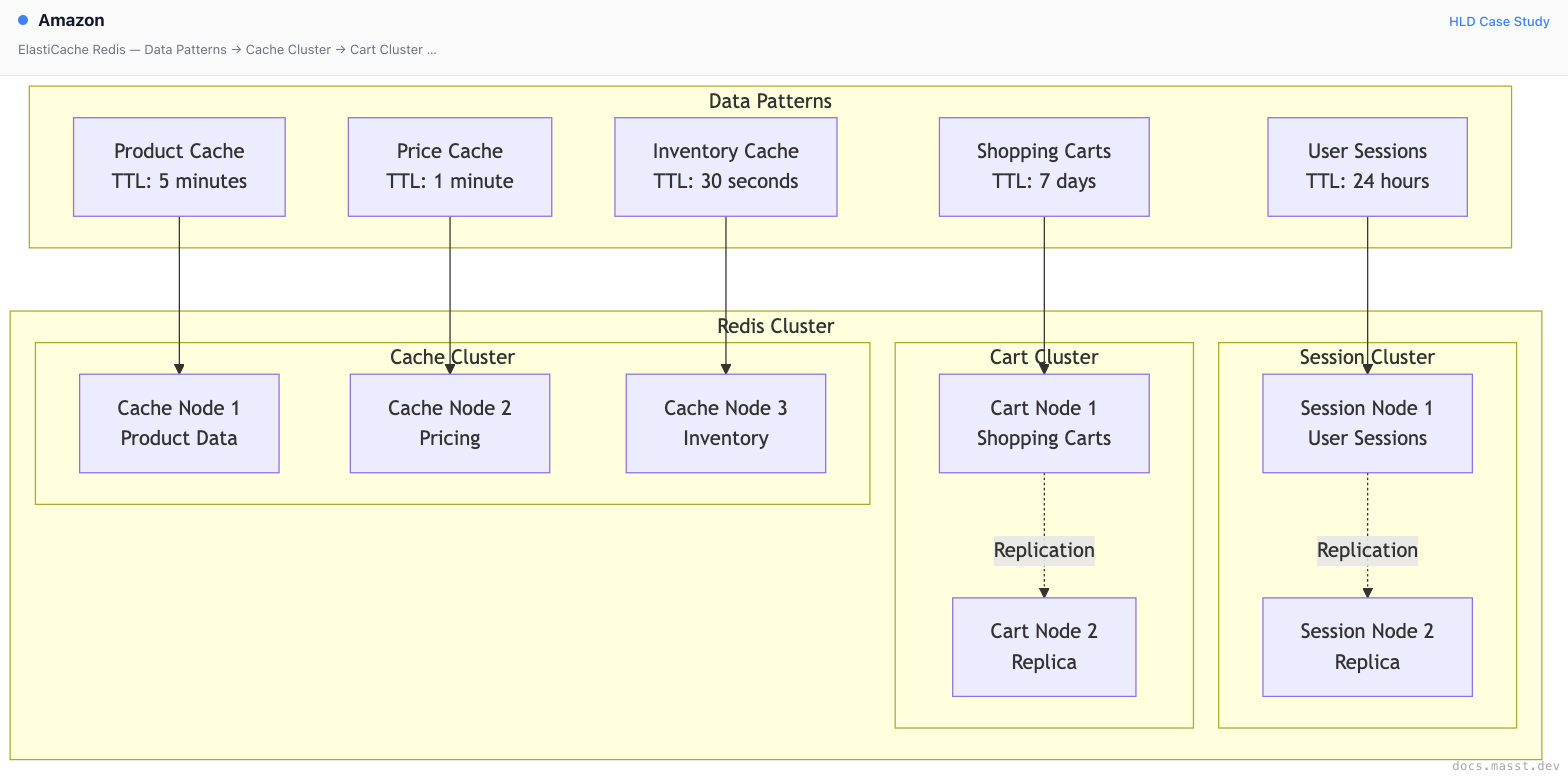This screenshot has height=778, width=1568.
Task: Click Cart Node 1 Shopping Carts
Action: coord(1044,423)
